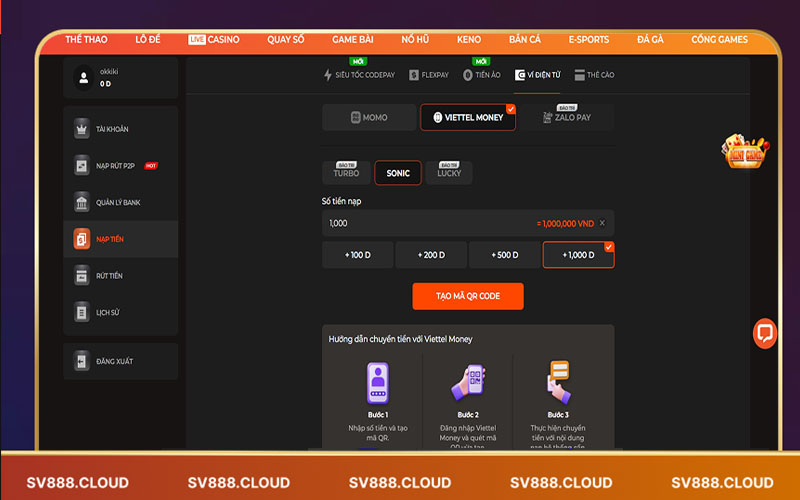The width and height of the screenshot is (800, 500).
Task: Click the ĐĂNG XUẤT label
Action: [x=115, y=361]
